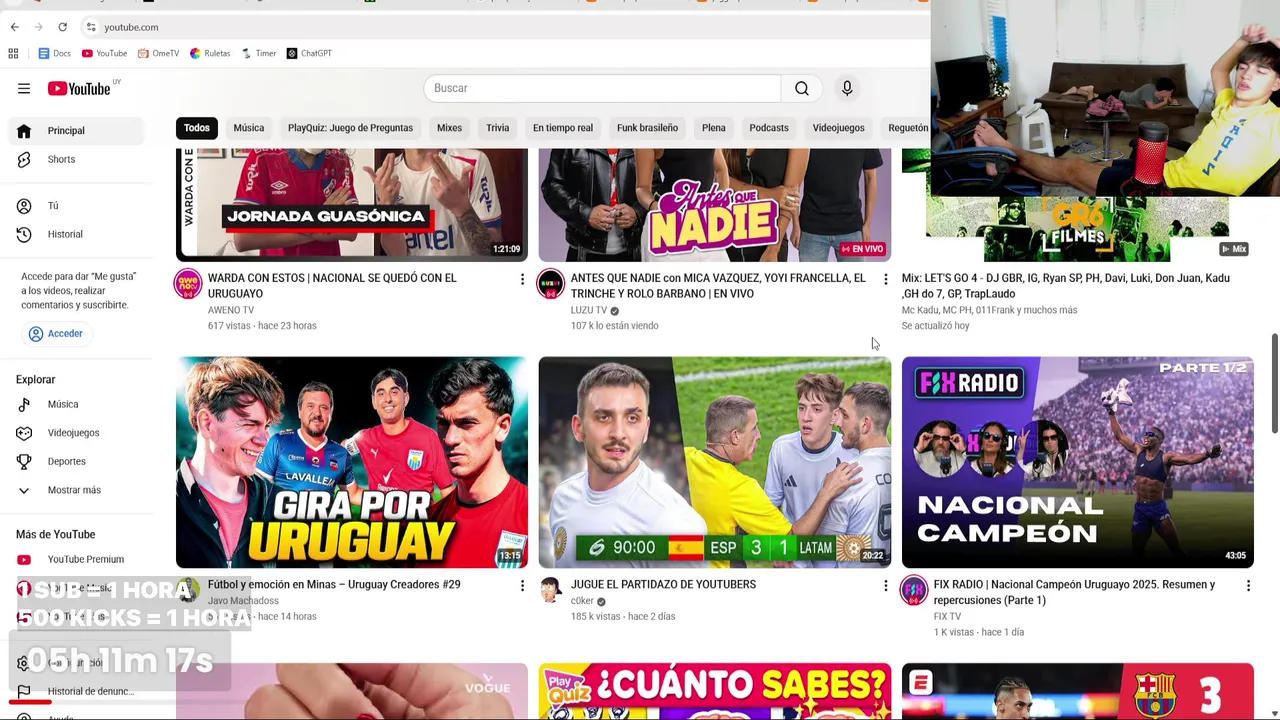Viewport: 1280px width, 720px height.
Task: Select the En tiempo real chip
Action: pyautogui.click(x=563, y=128)
